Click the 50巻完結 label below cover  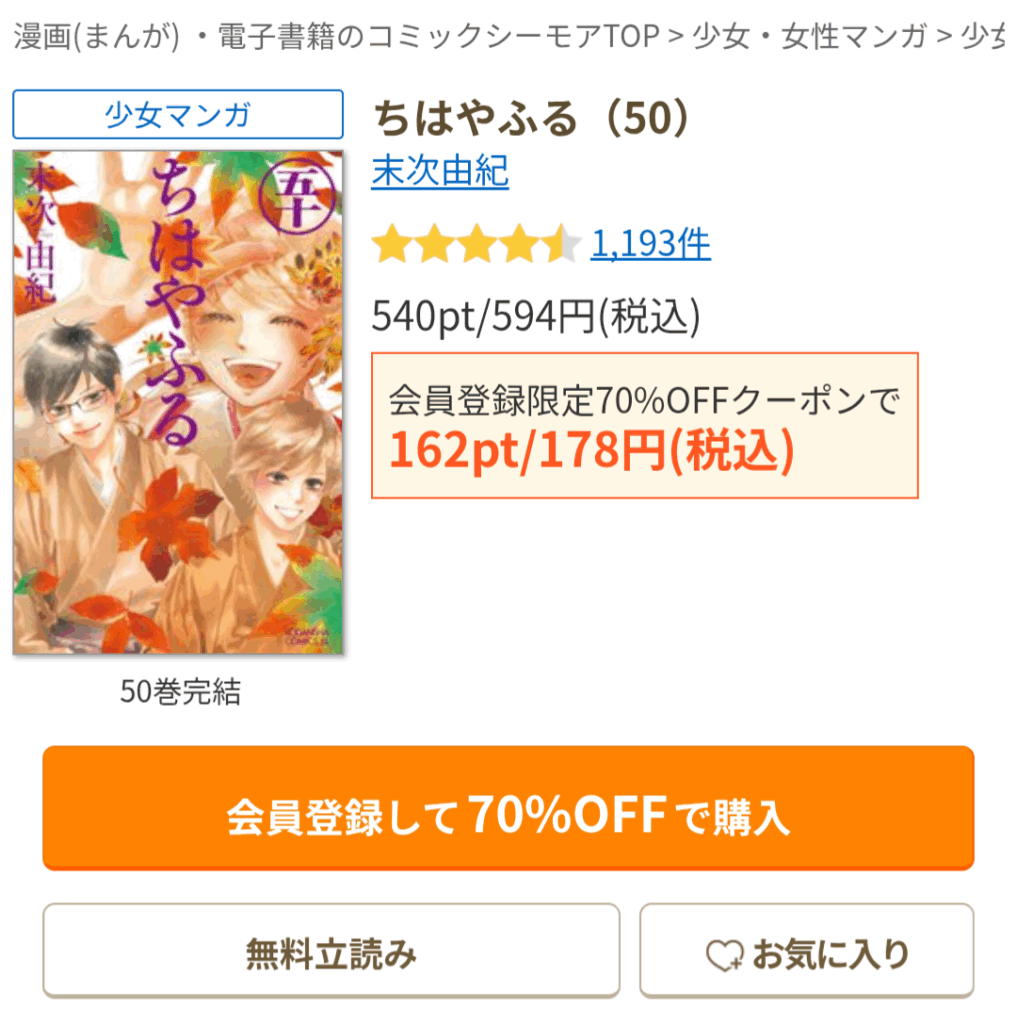coord(180,692)
